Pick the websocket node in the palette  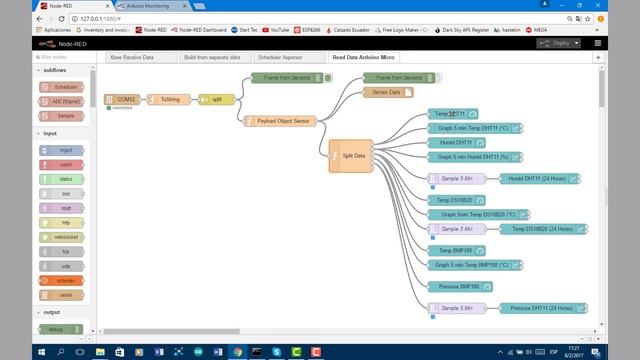click(x=62, y=237)
